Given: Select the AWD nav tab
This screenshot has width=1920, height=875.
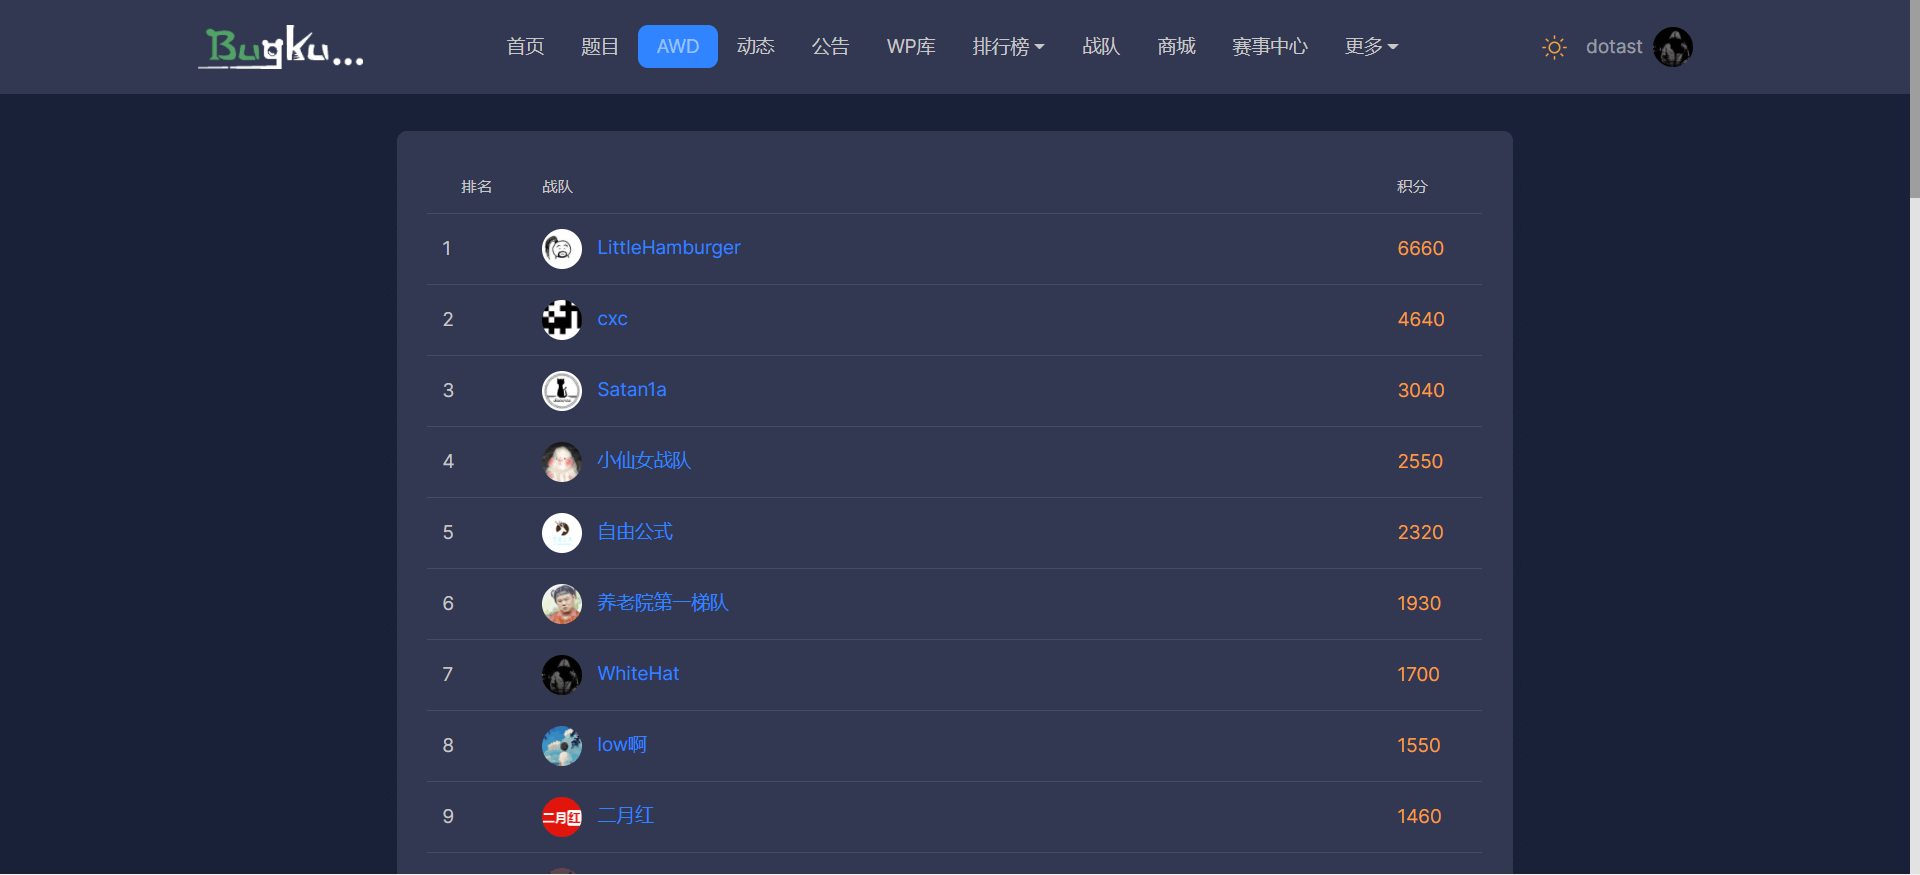Looking at the screenshot, I should [678, 47].
